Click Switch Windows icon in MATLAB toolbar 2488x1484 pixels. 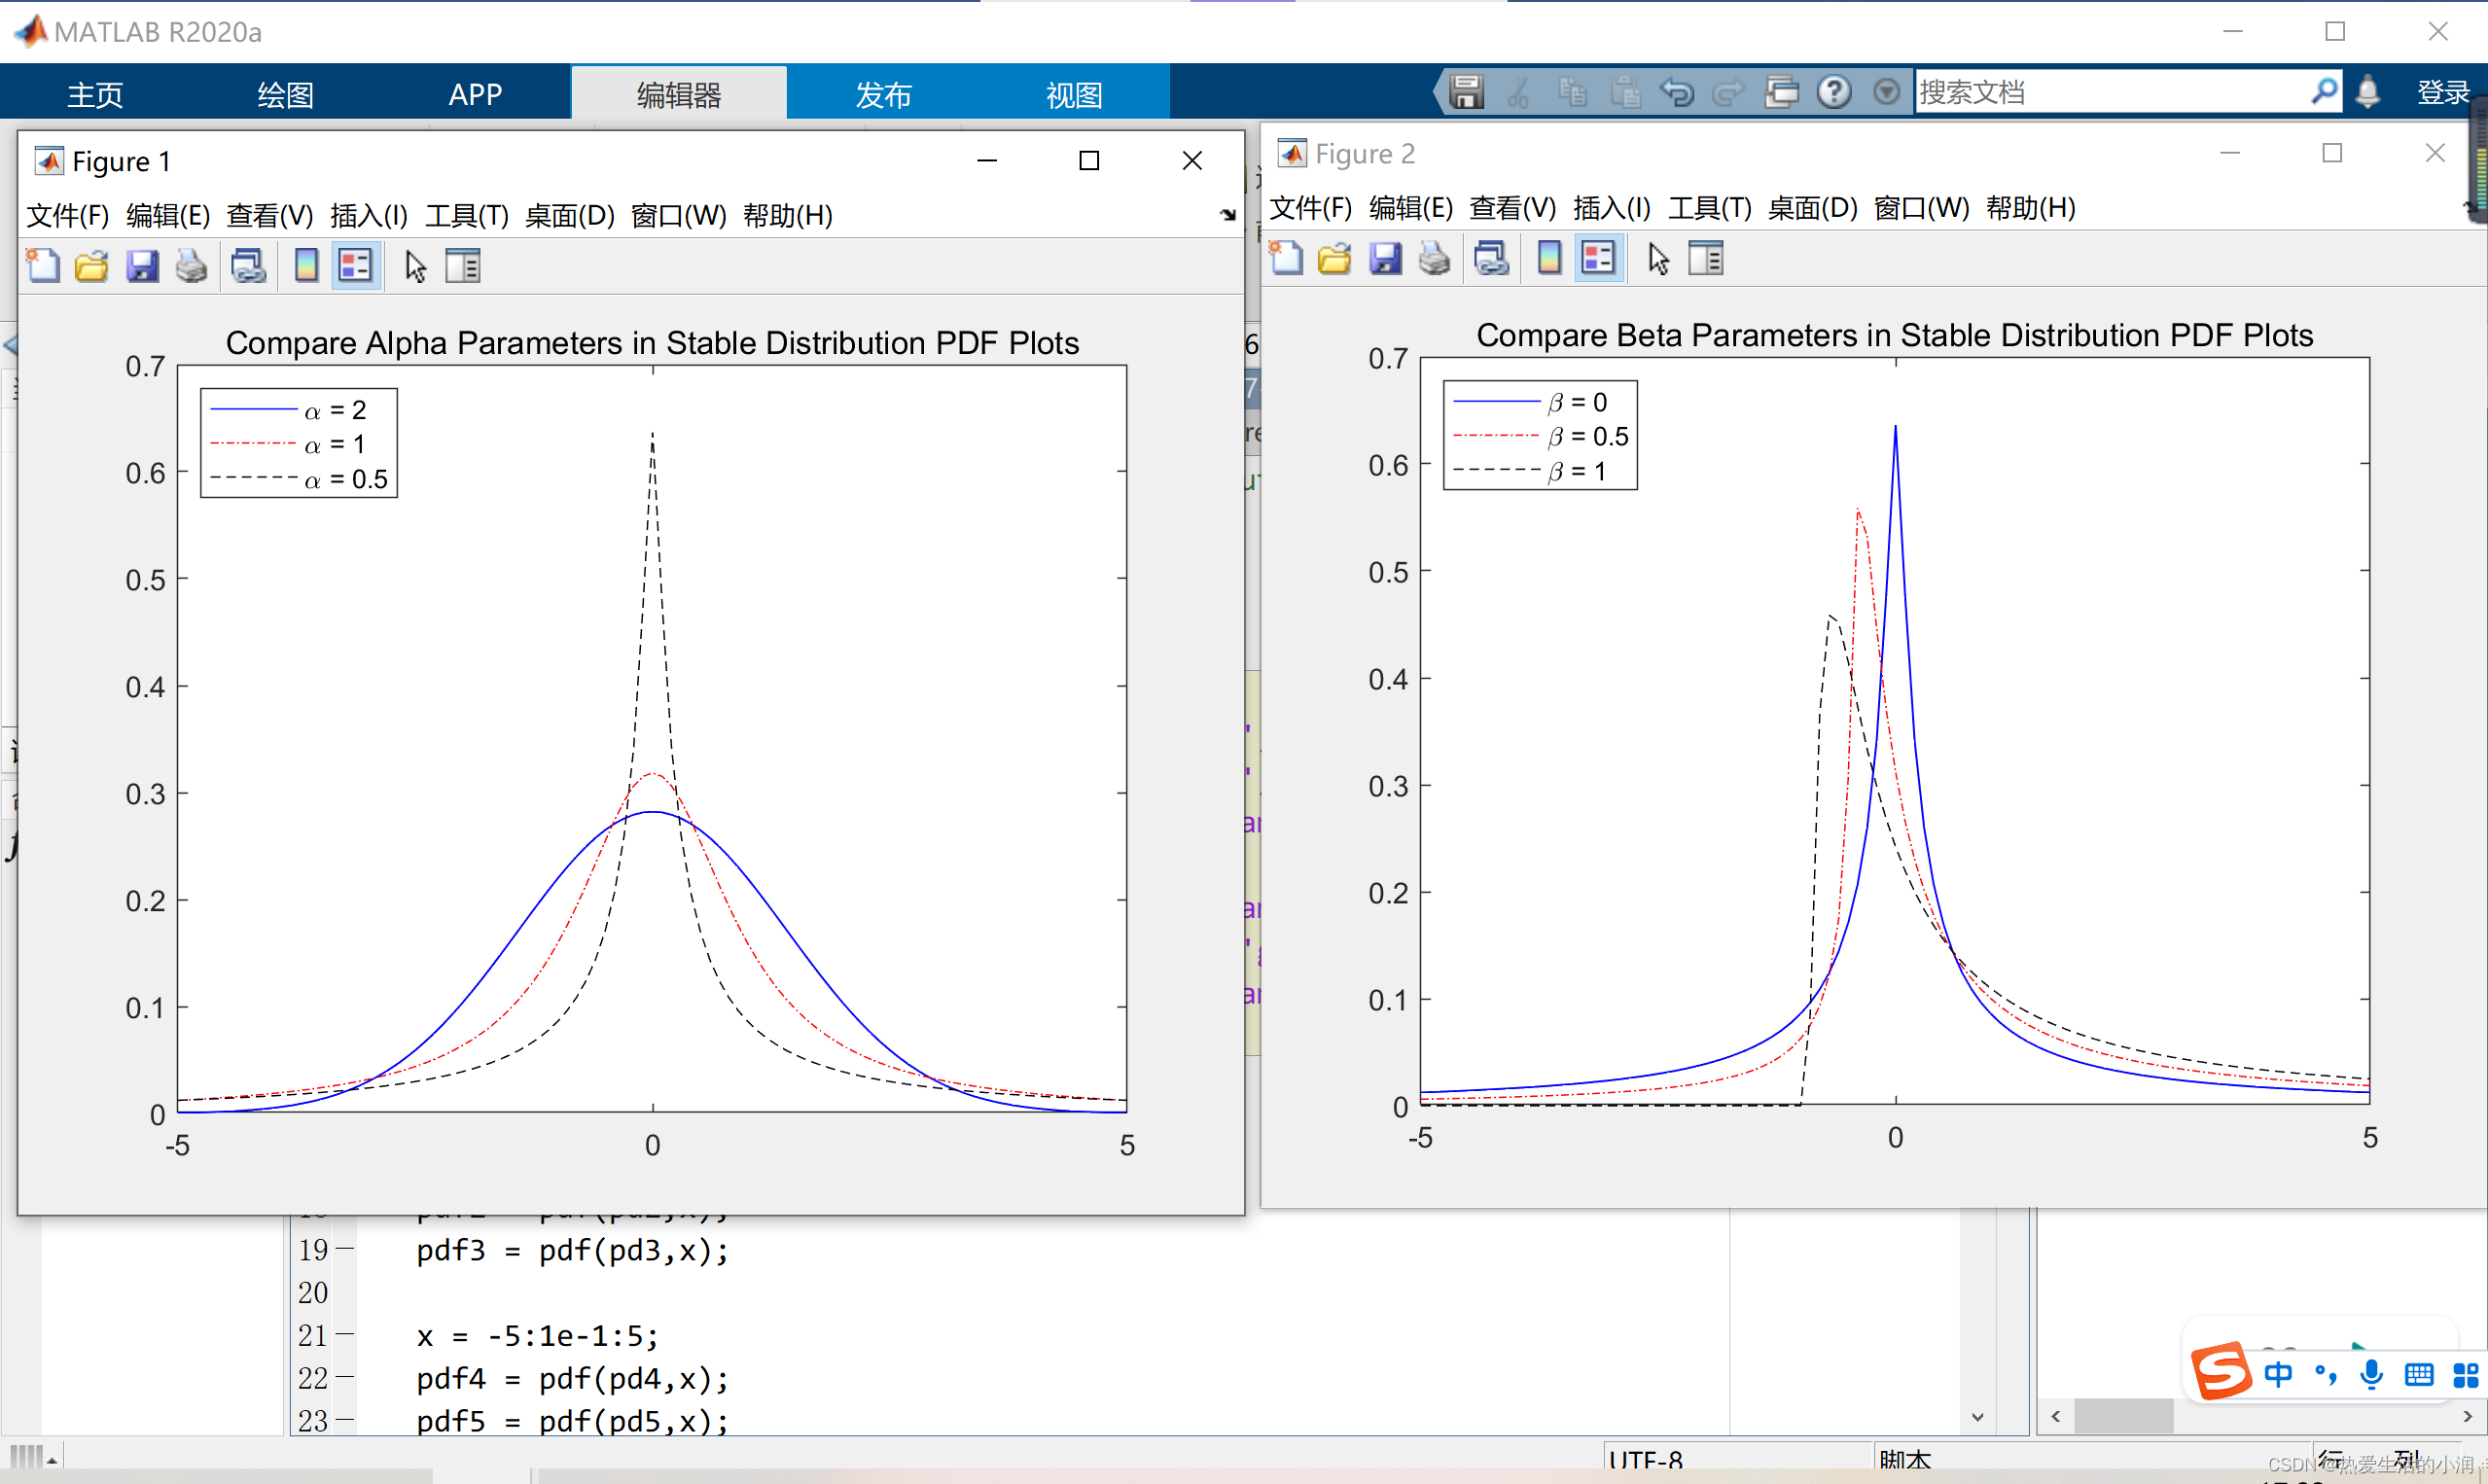(x=1782, y=92)
